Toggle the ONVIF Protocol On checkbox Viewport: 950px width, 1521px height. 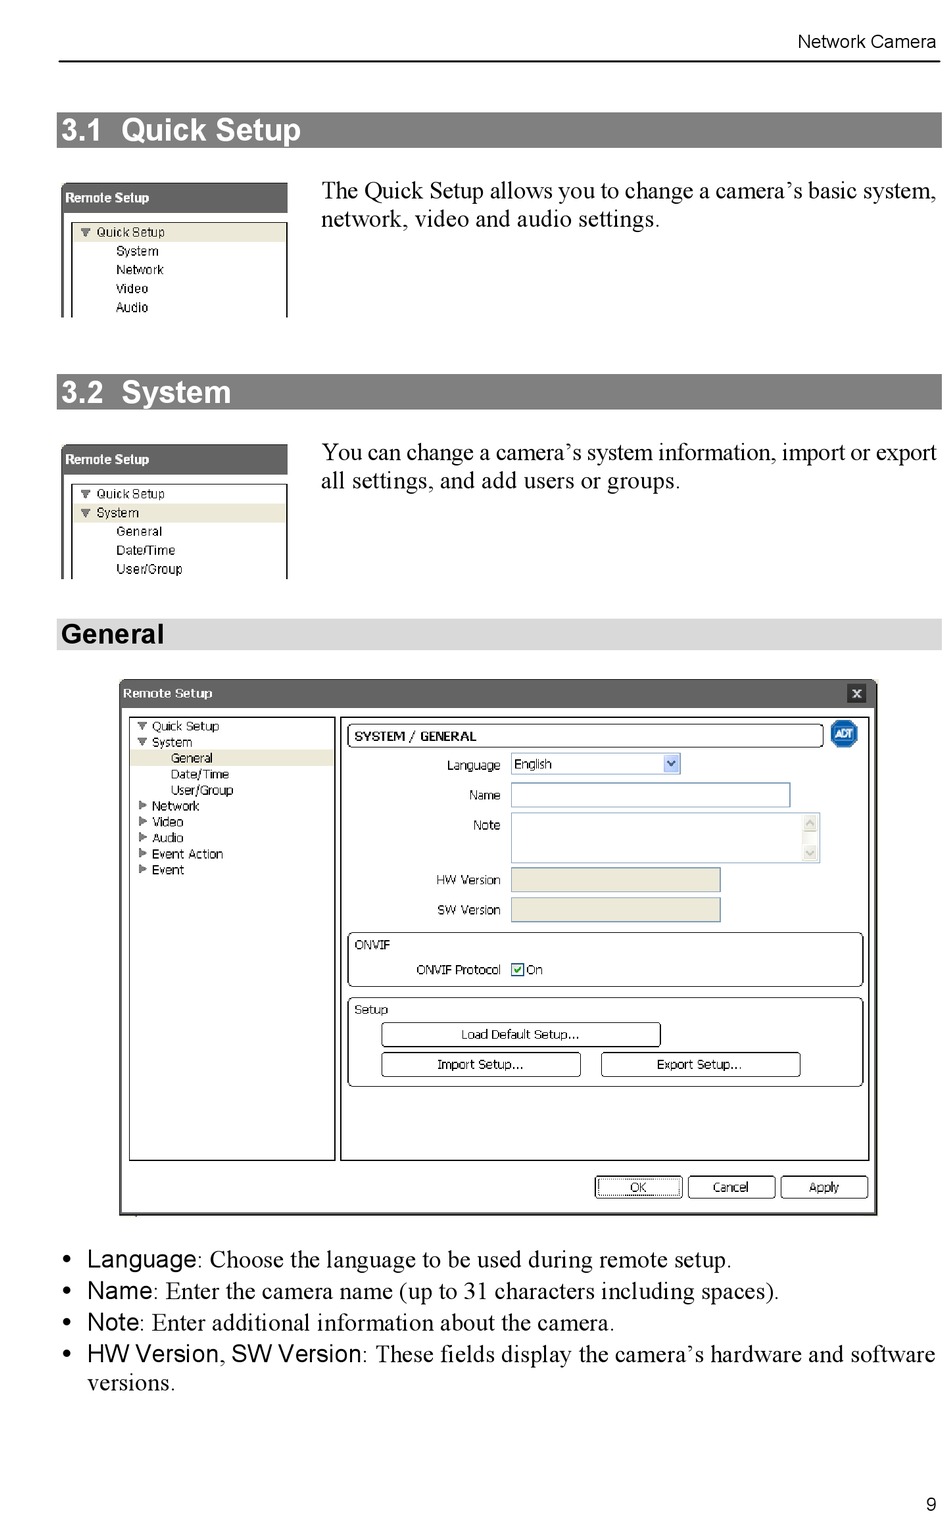(x=517, y=969)
